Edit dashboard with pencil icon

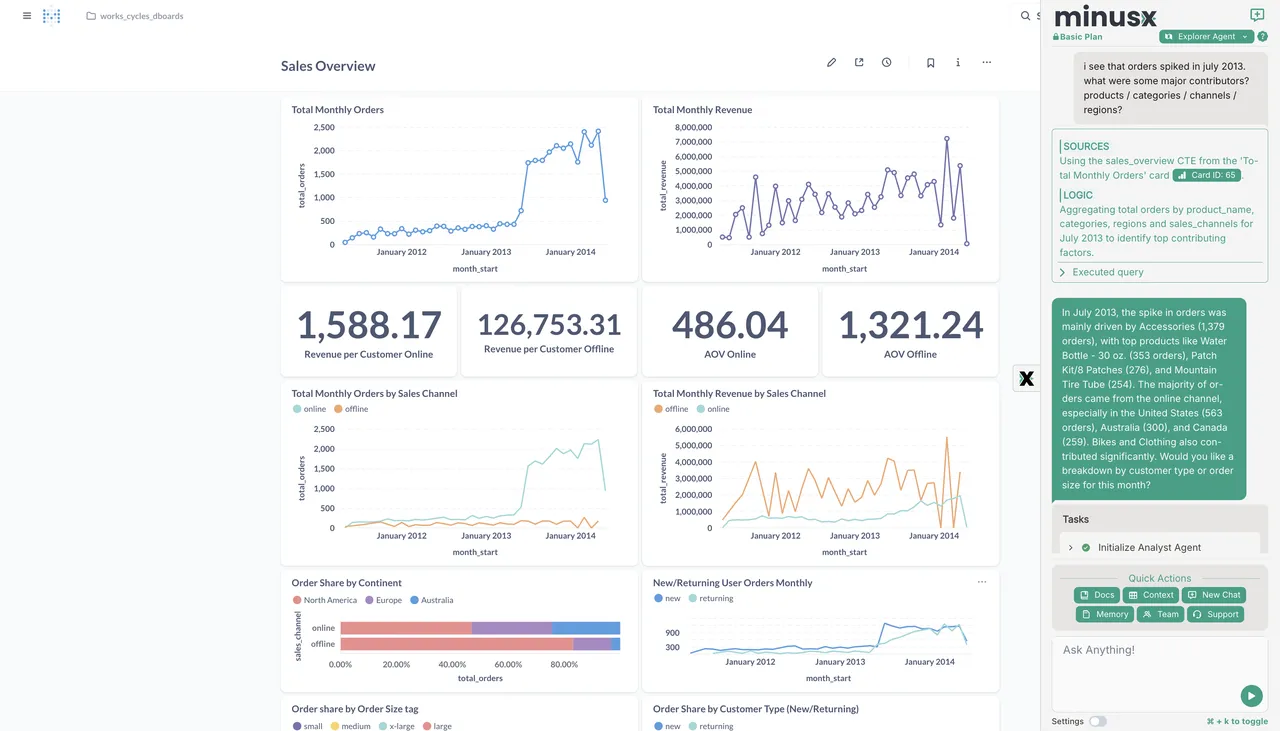click(831, 62)
